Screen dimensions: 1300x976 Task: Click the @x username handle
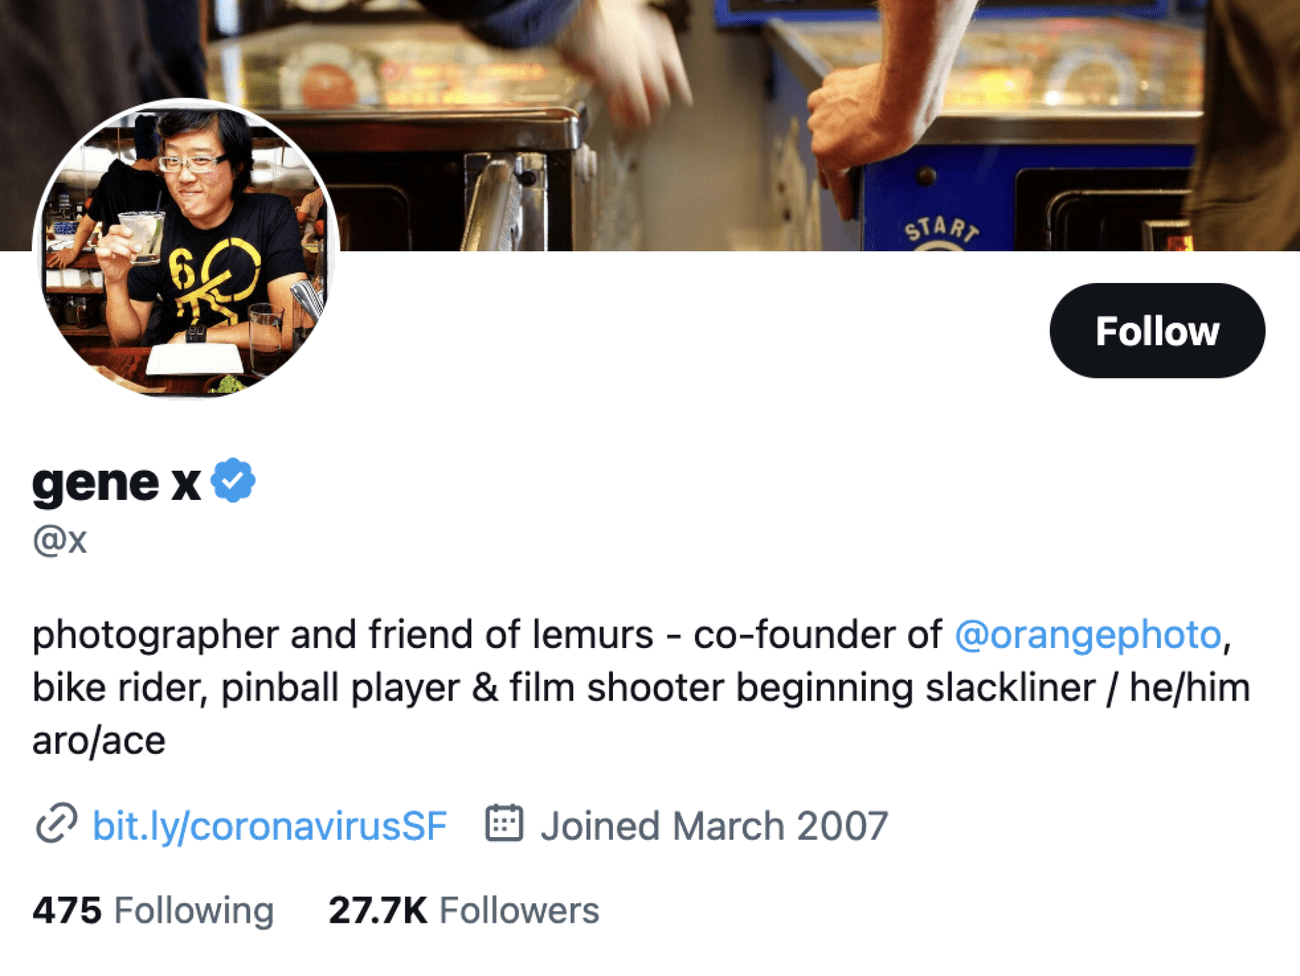pos(60,540)
